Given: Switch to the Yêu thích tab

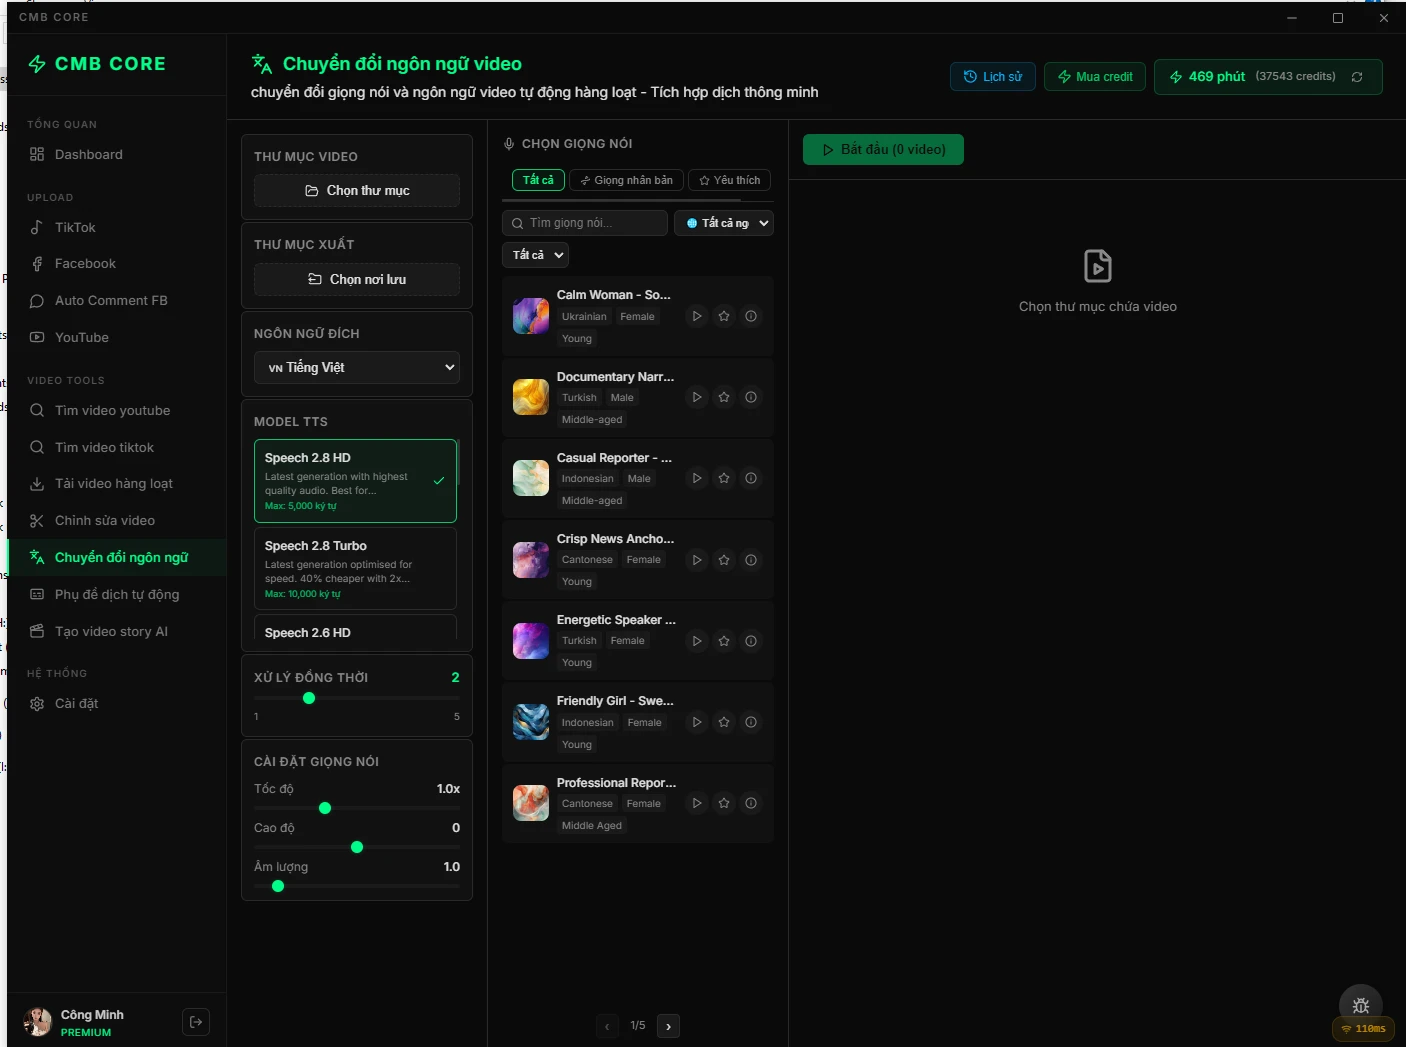Looking at the screenshot, I should pos(729,180).
